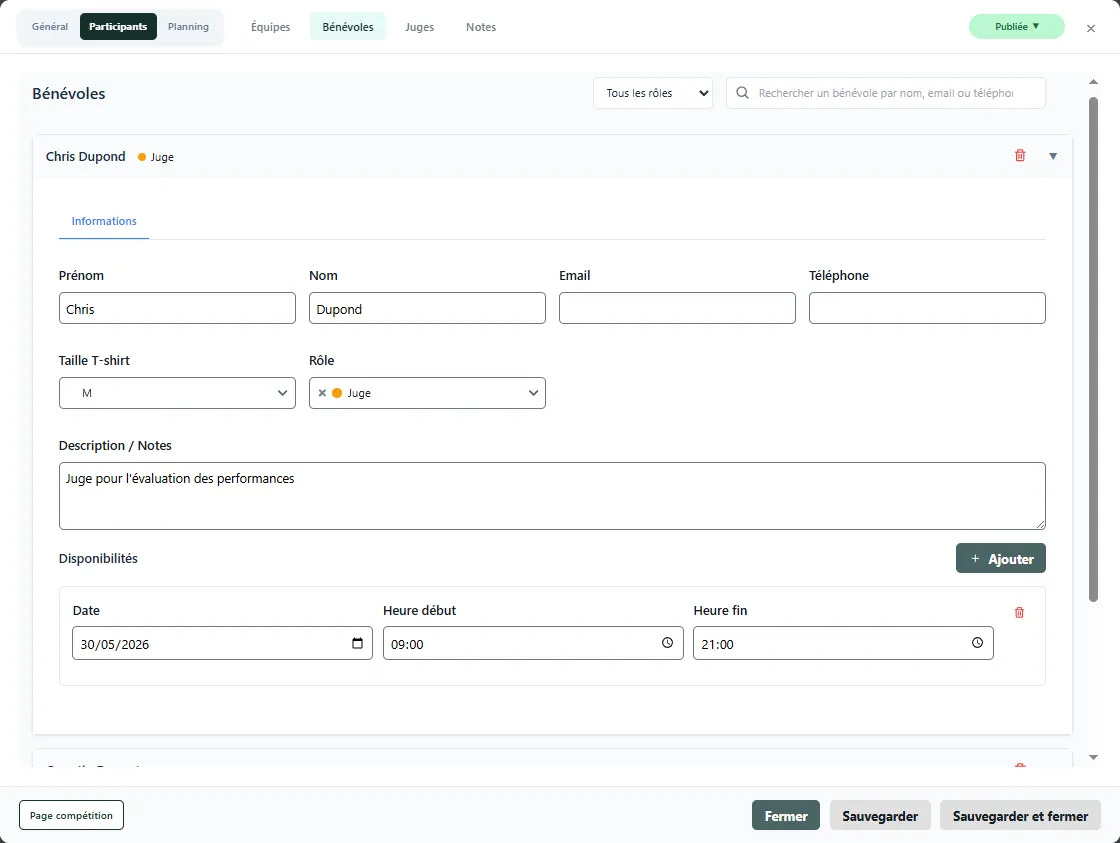This screenshot has height=843, width=1120.
Task: Open the calendar picker in Date field
Action: pos(358,644)
